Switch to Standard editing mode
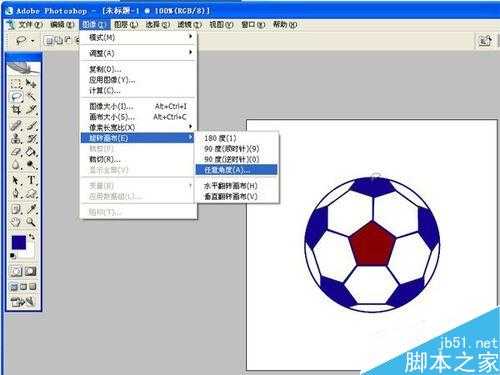Viewport: 500px width, 375px height. (16, 271)
